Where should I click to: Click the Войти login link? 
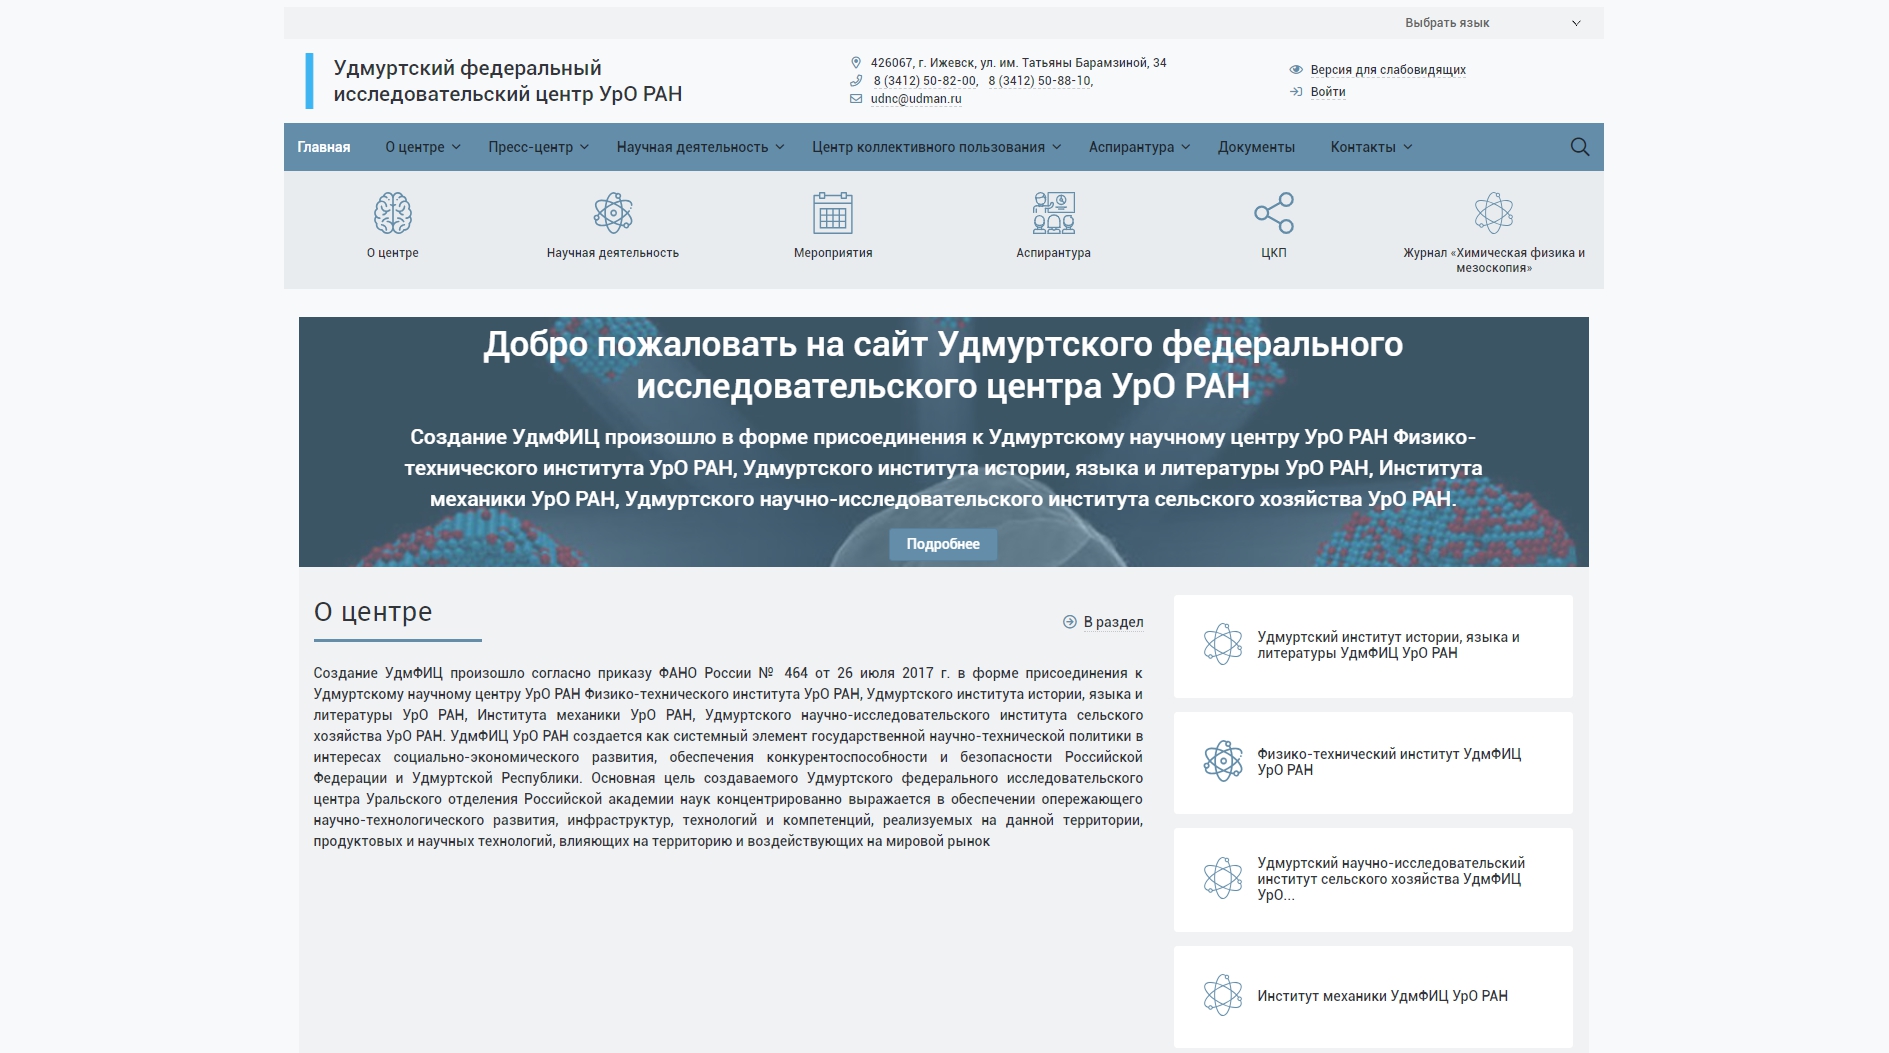(x=1326, y=92)
